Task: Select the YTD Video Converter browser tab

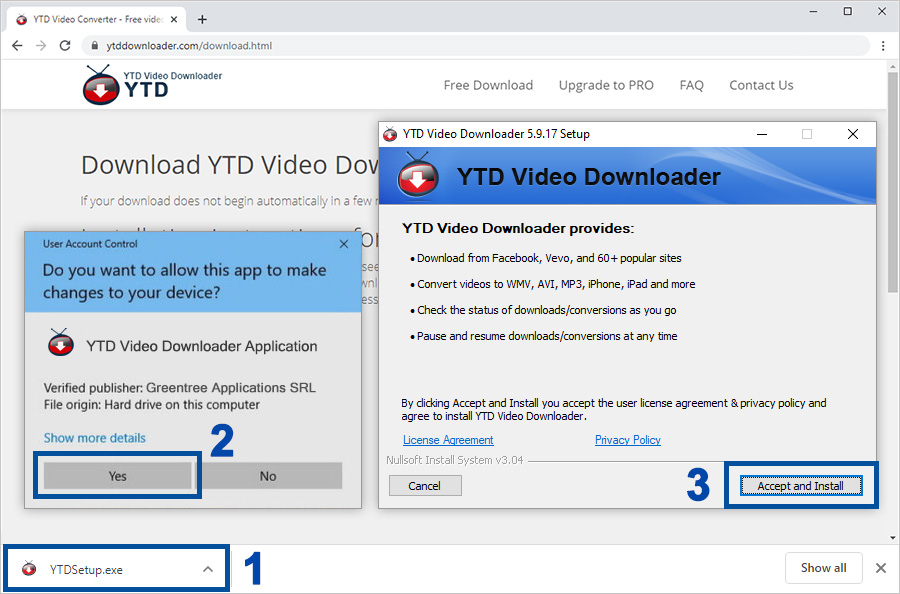Action: pyautogui.click(x=98, y=20)
